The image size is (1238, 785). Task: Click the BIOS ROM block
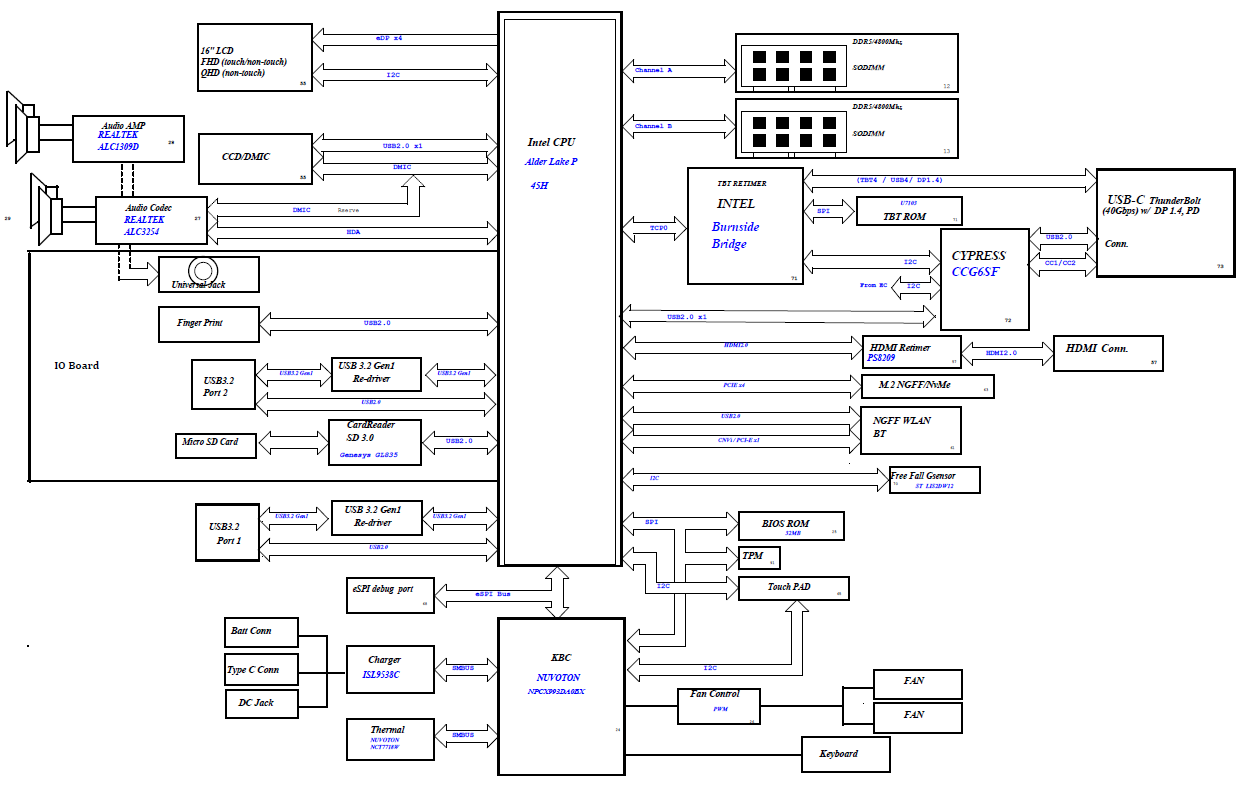790,526
